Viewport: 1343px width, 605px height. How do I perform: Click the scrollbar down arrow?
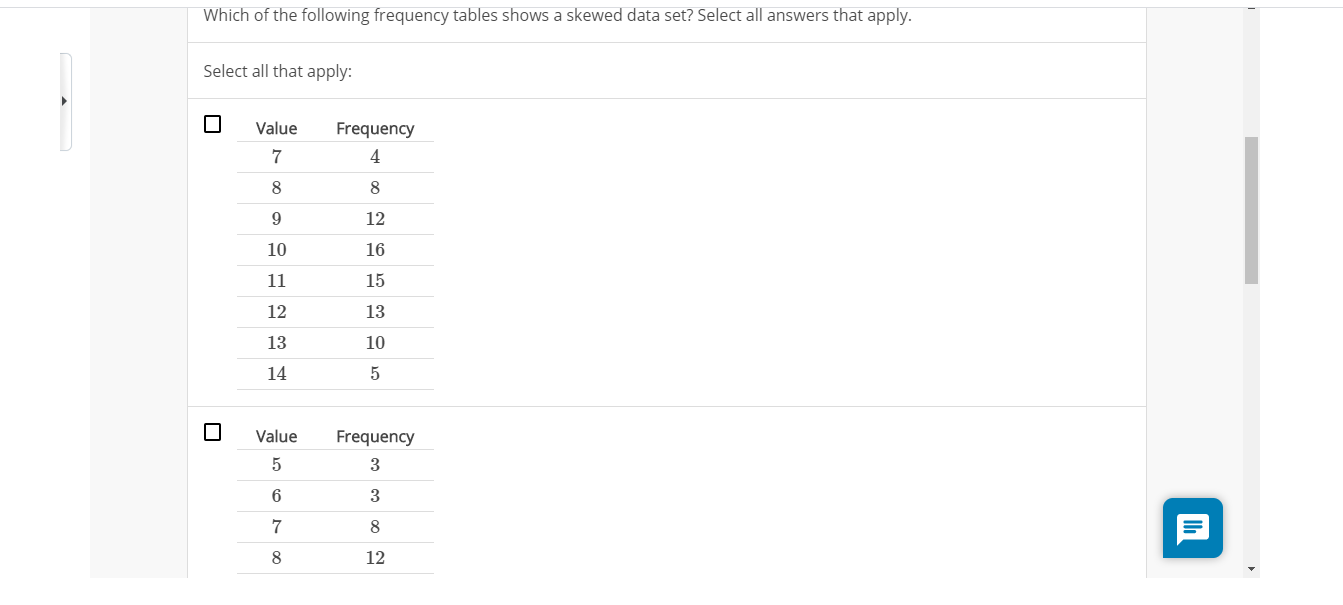tap(1251, 569)
